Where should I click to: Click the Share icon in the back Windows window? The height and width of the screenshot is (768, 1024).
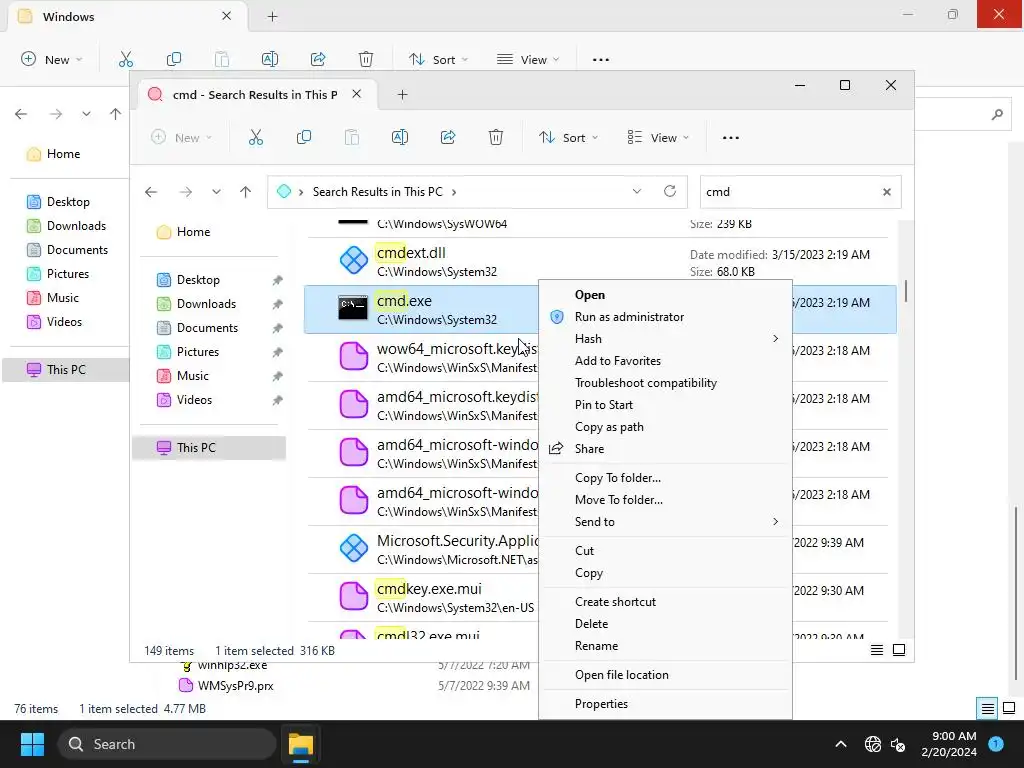coord(318,59)
